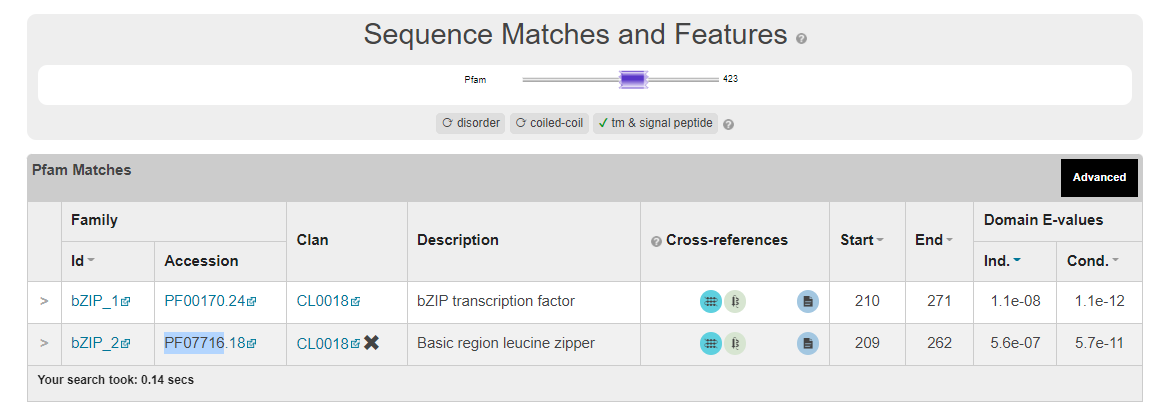The width and height of the screenshot is (1168, 411).
Task: Open the tree icon in bZIP_1 row
Action: pyautogui.click(x=735, y=301)
